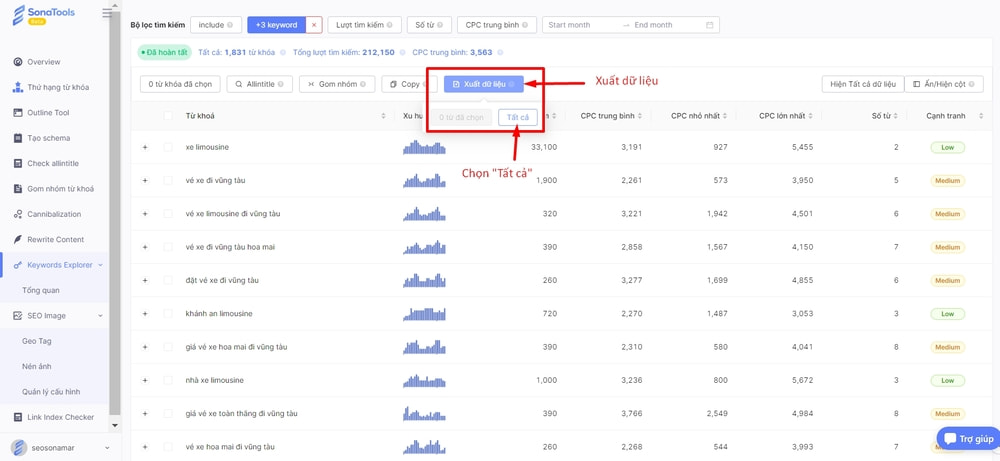Screen dimensions: 1000x461
Task: Open Thứ hạng từ khóa in sidebar
Action: pyautogui.click(x=57, y=87)
